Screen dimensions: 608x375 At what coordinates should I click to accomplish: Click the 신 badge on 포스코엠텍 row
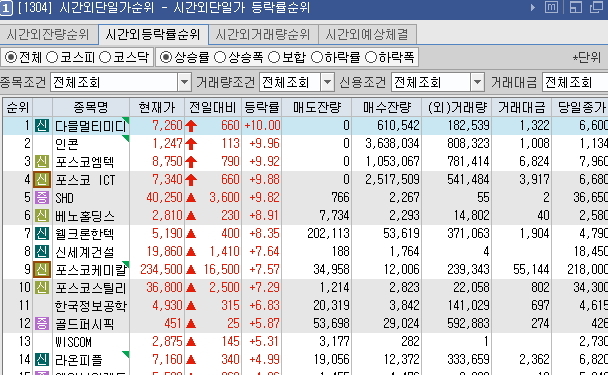pyautogui.click(x=42, y=162)
